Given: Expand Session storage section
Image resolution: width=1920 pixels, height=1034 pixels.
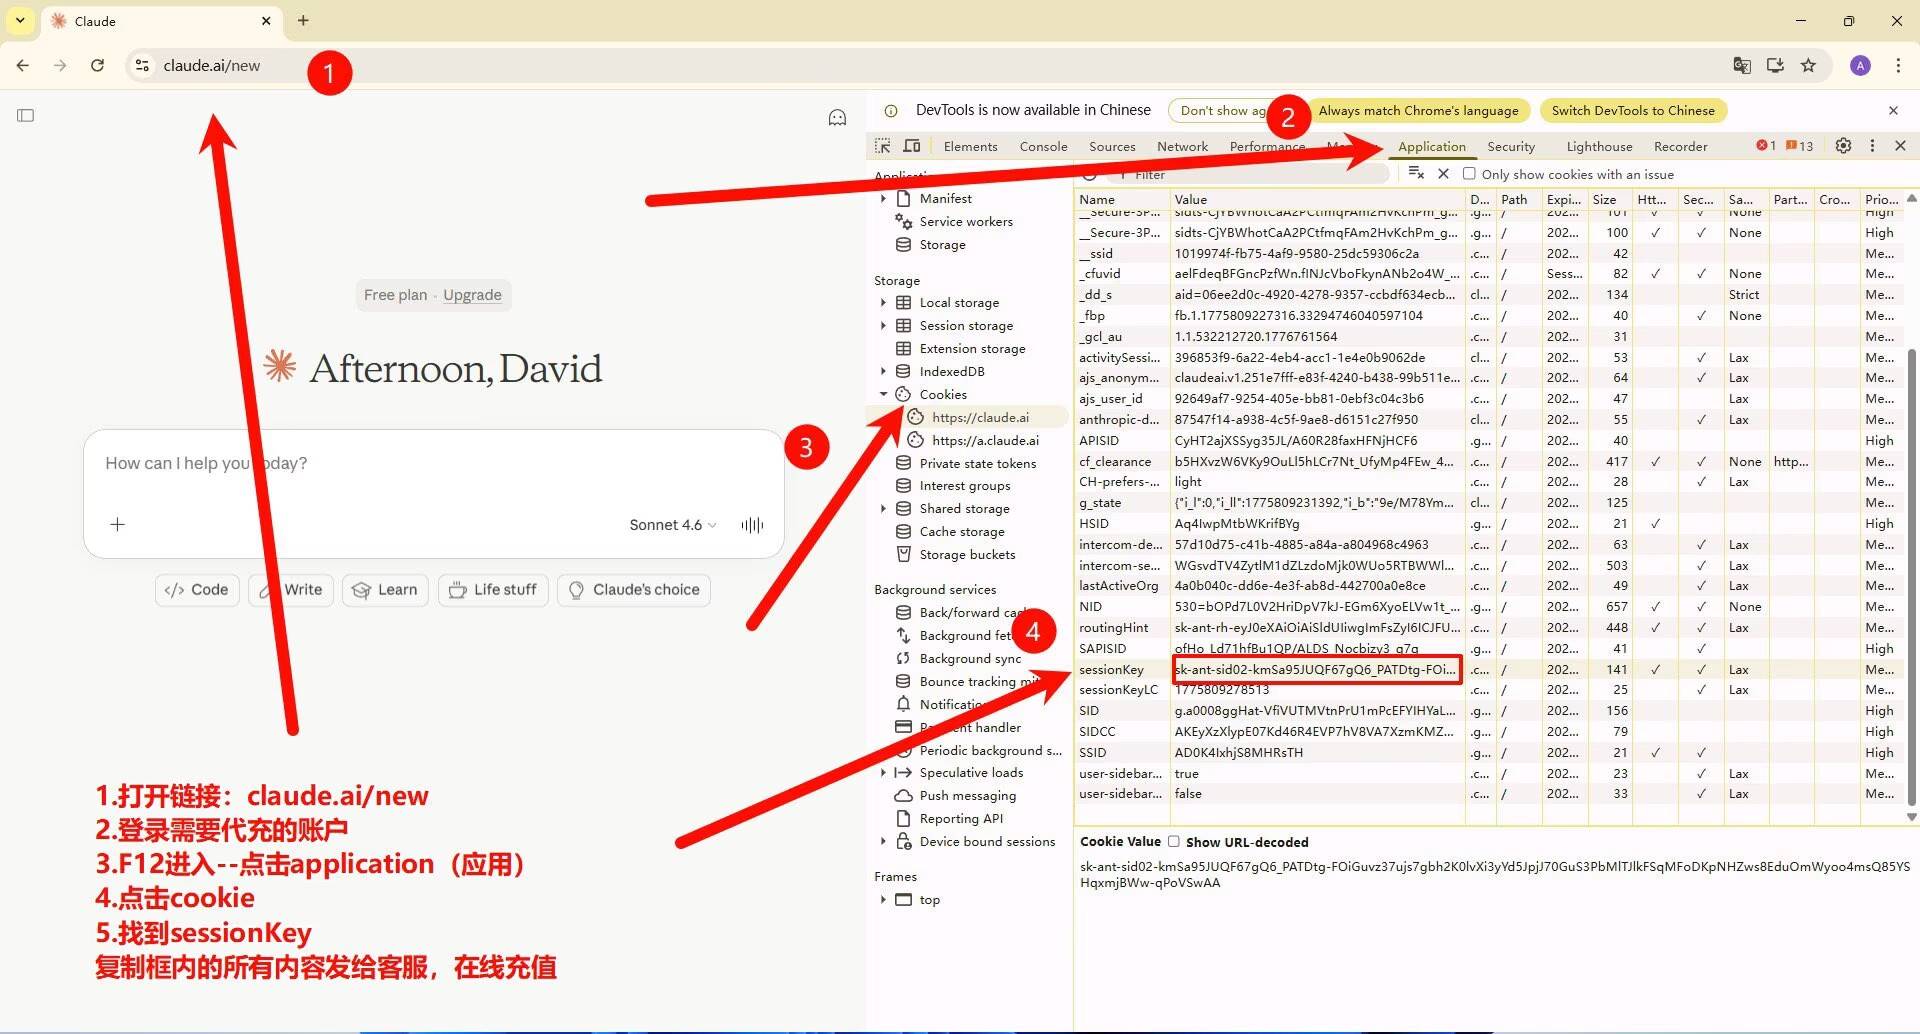Looking at the screenshot, I should click(x=883, y=325).
